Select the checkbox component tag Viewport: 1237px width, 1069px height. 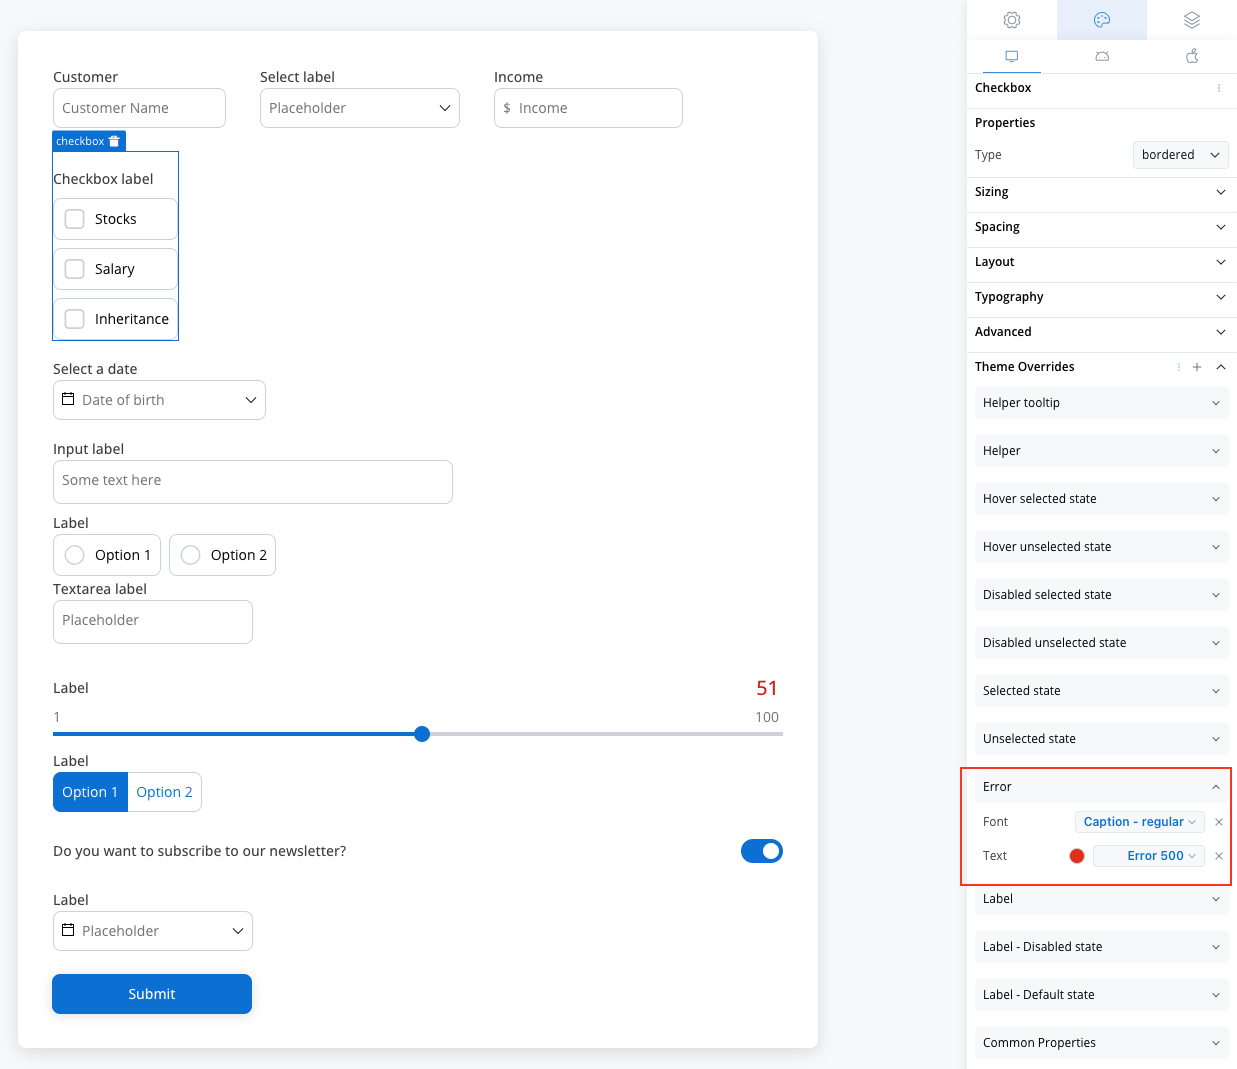point(80,142)
